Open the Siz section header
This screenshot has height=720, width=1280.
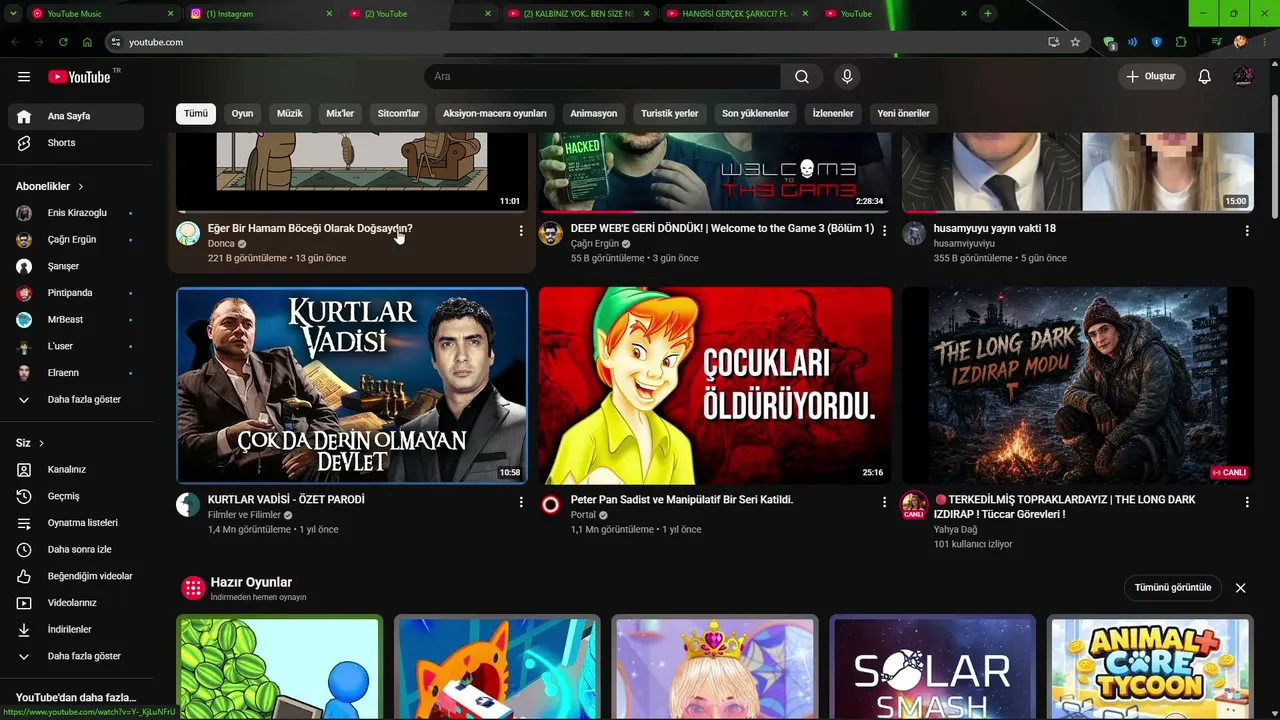(x=30, y=443)
